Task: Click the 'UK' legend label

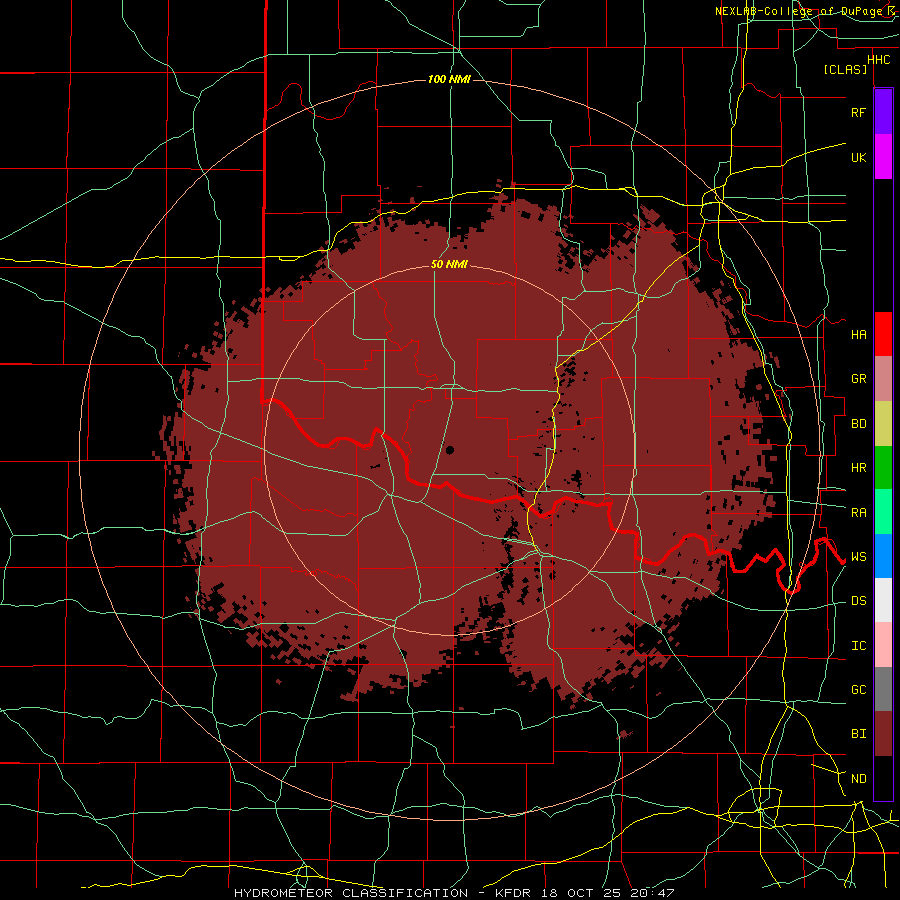Action: [x=858, y=157]
